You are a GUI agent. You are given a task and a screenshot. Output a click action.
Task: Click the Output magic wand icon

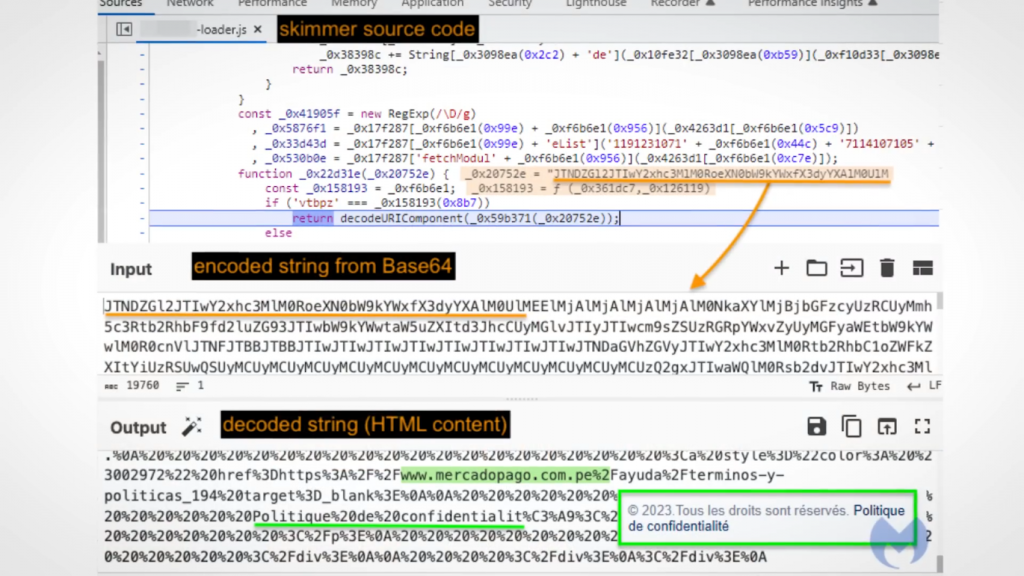click(x=191, y=427)
